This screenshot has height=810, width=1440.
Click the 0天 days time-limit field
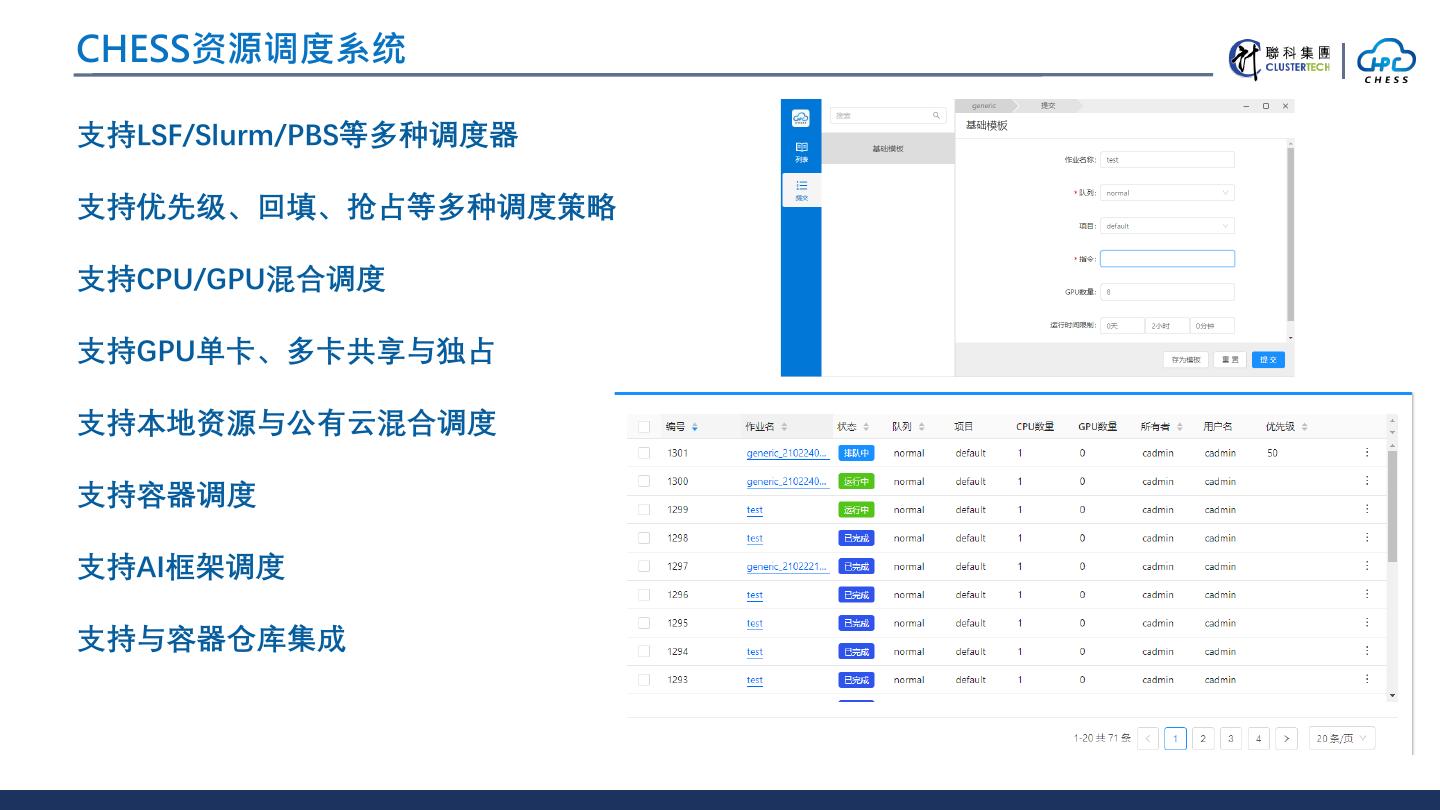[x=1122, y=326]
